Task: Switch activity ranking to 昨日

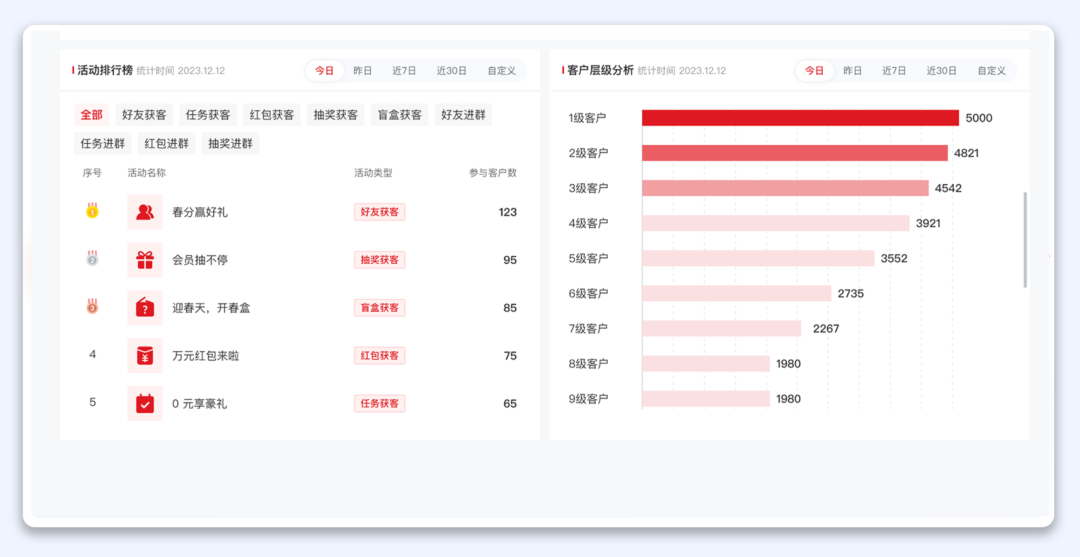Action: (362, 71)
